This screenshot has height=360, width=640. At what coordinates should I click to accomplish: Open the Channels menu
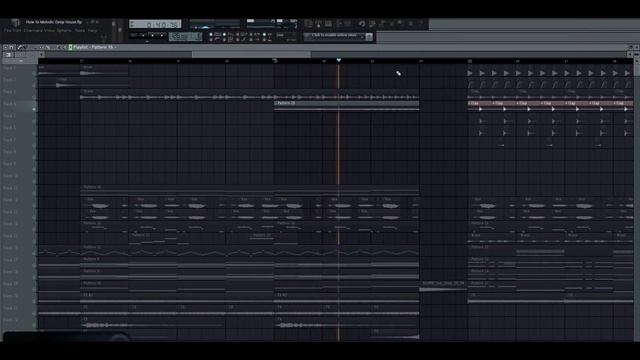(x=33, y=31)
